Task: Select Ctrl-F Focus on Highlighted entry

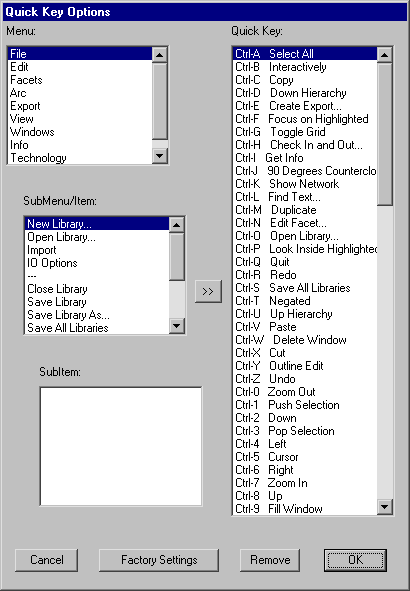Action: point(305,119)
